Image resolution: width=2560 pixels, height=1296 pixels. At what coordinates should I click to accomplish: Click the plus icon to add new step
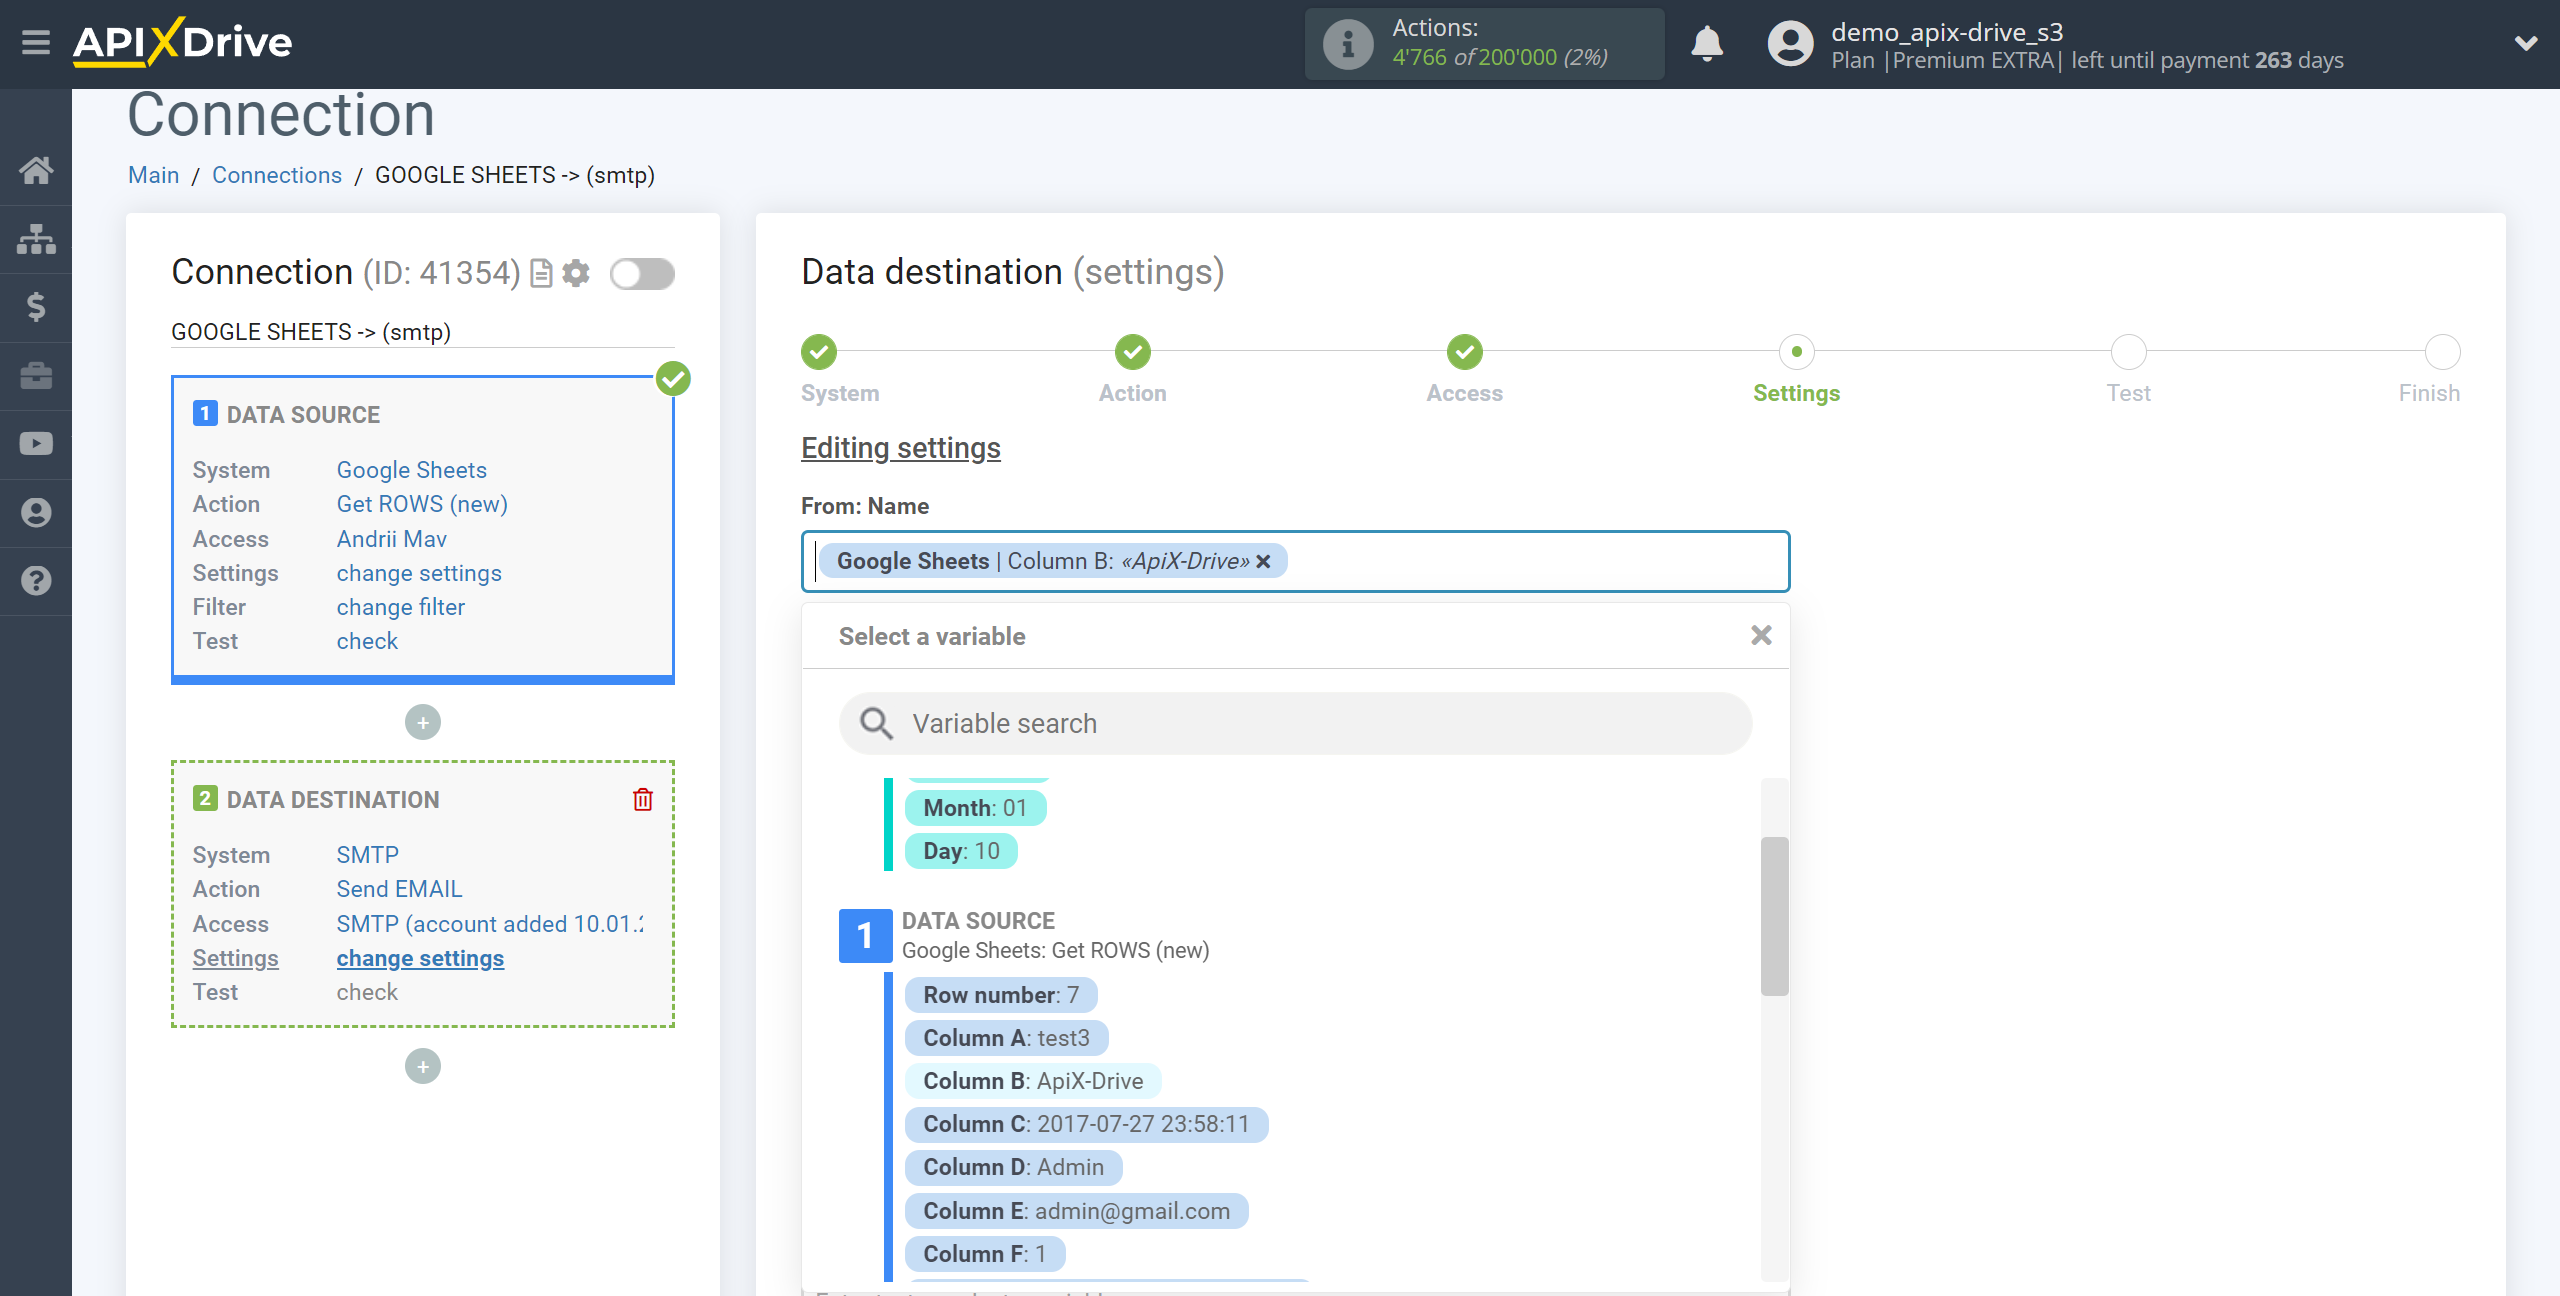[x=421, y=1066]
